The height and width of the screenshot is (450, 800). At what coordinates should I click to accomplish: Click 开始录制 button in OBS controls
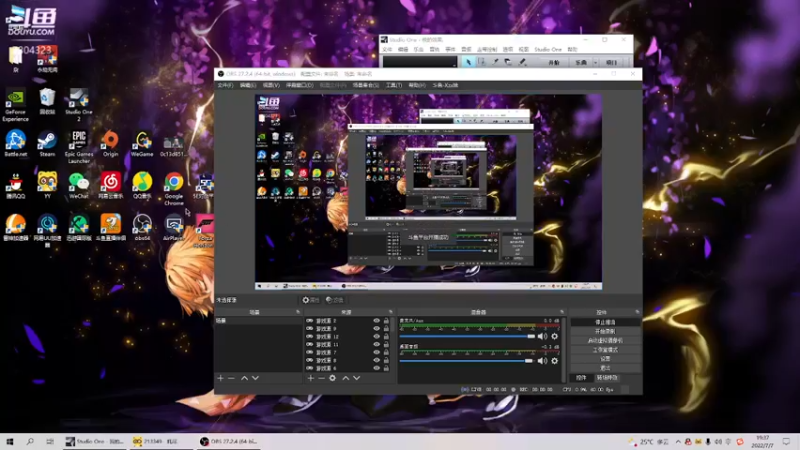pos(605,332)
